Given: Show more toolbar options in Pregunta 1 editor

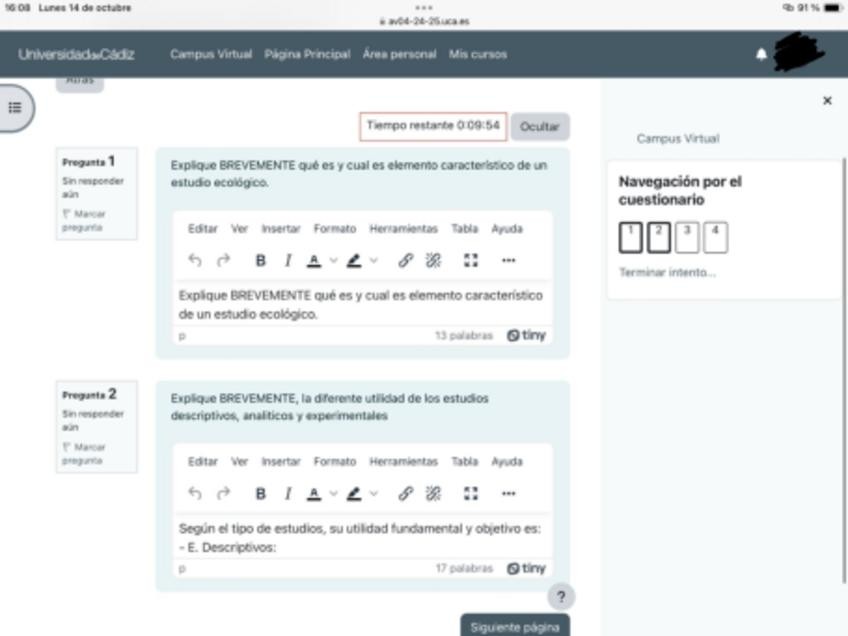Looking at the screenshot, I should pos(508,261).
